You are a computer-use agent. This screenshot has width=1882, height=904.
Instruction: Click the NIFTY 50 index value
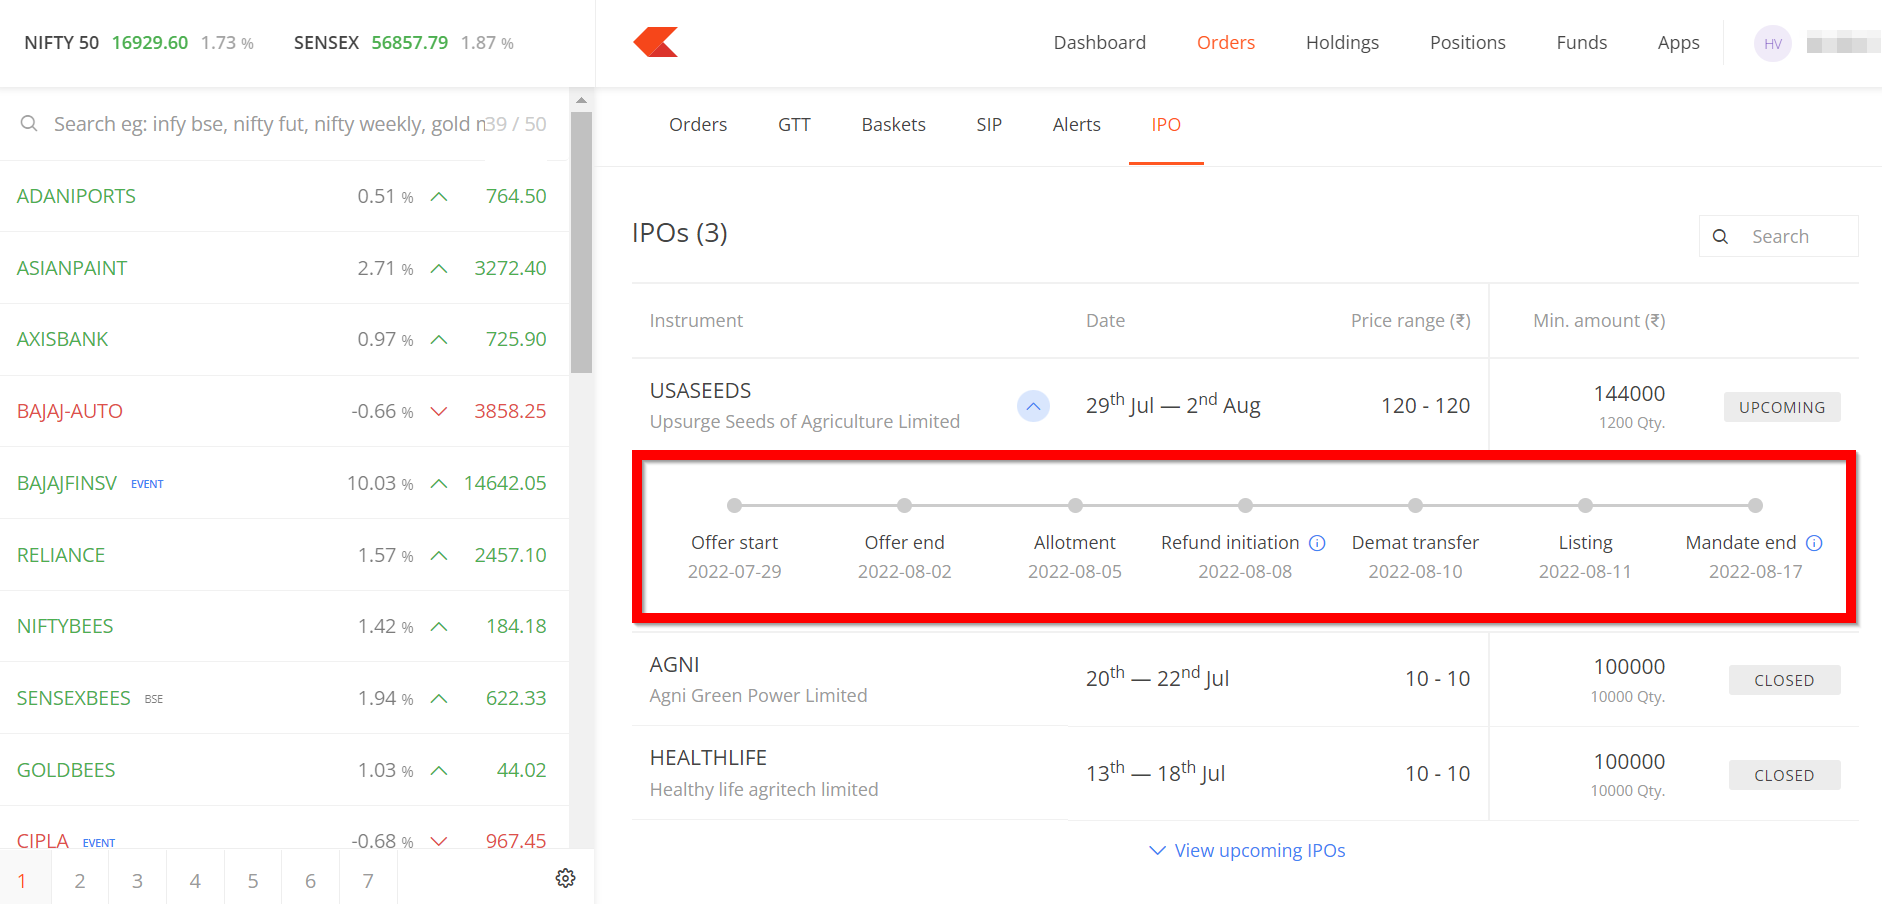tap(150, 43)
